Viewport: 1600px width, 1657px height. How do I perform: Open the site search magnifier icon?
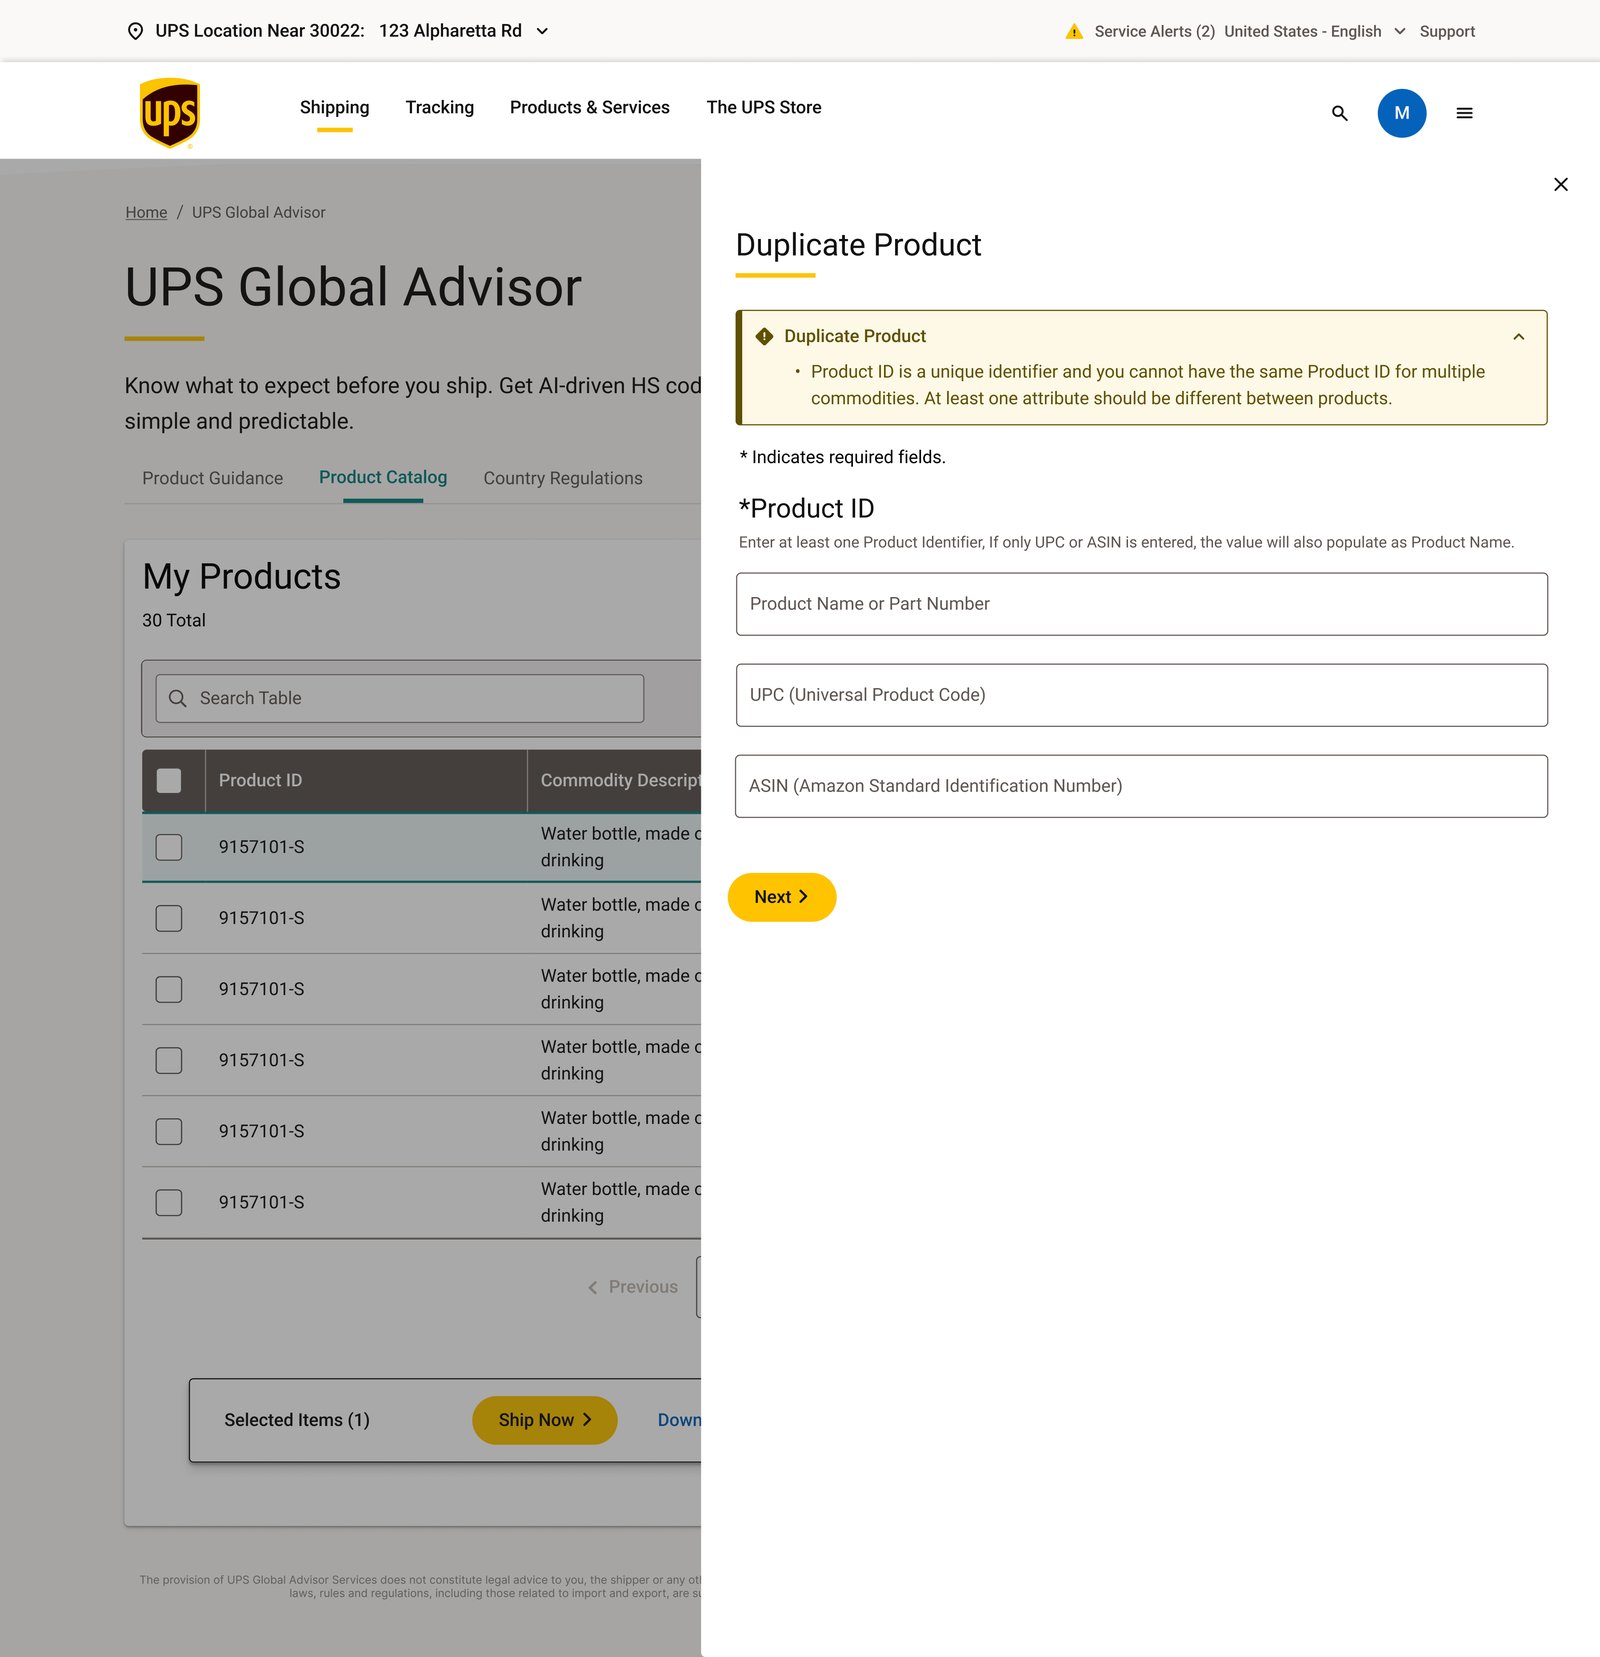tap(1339, 113)
